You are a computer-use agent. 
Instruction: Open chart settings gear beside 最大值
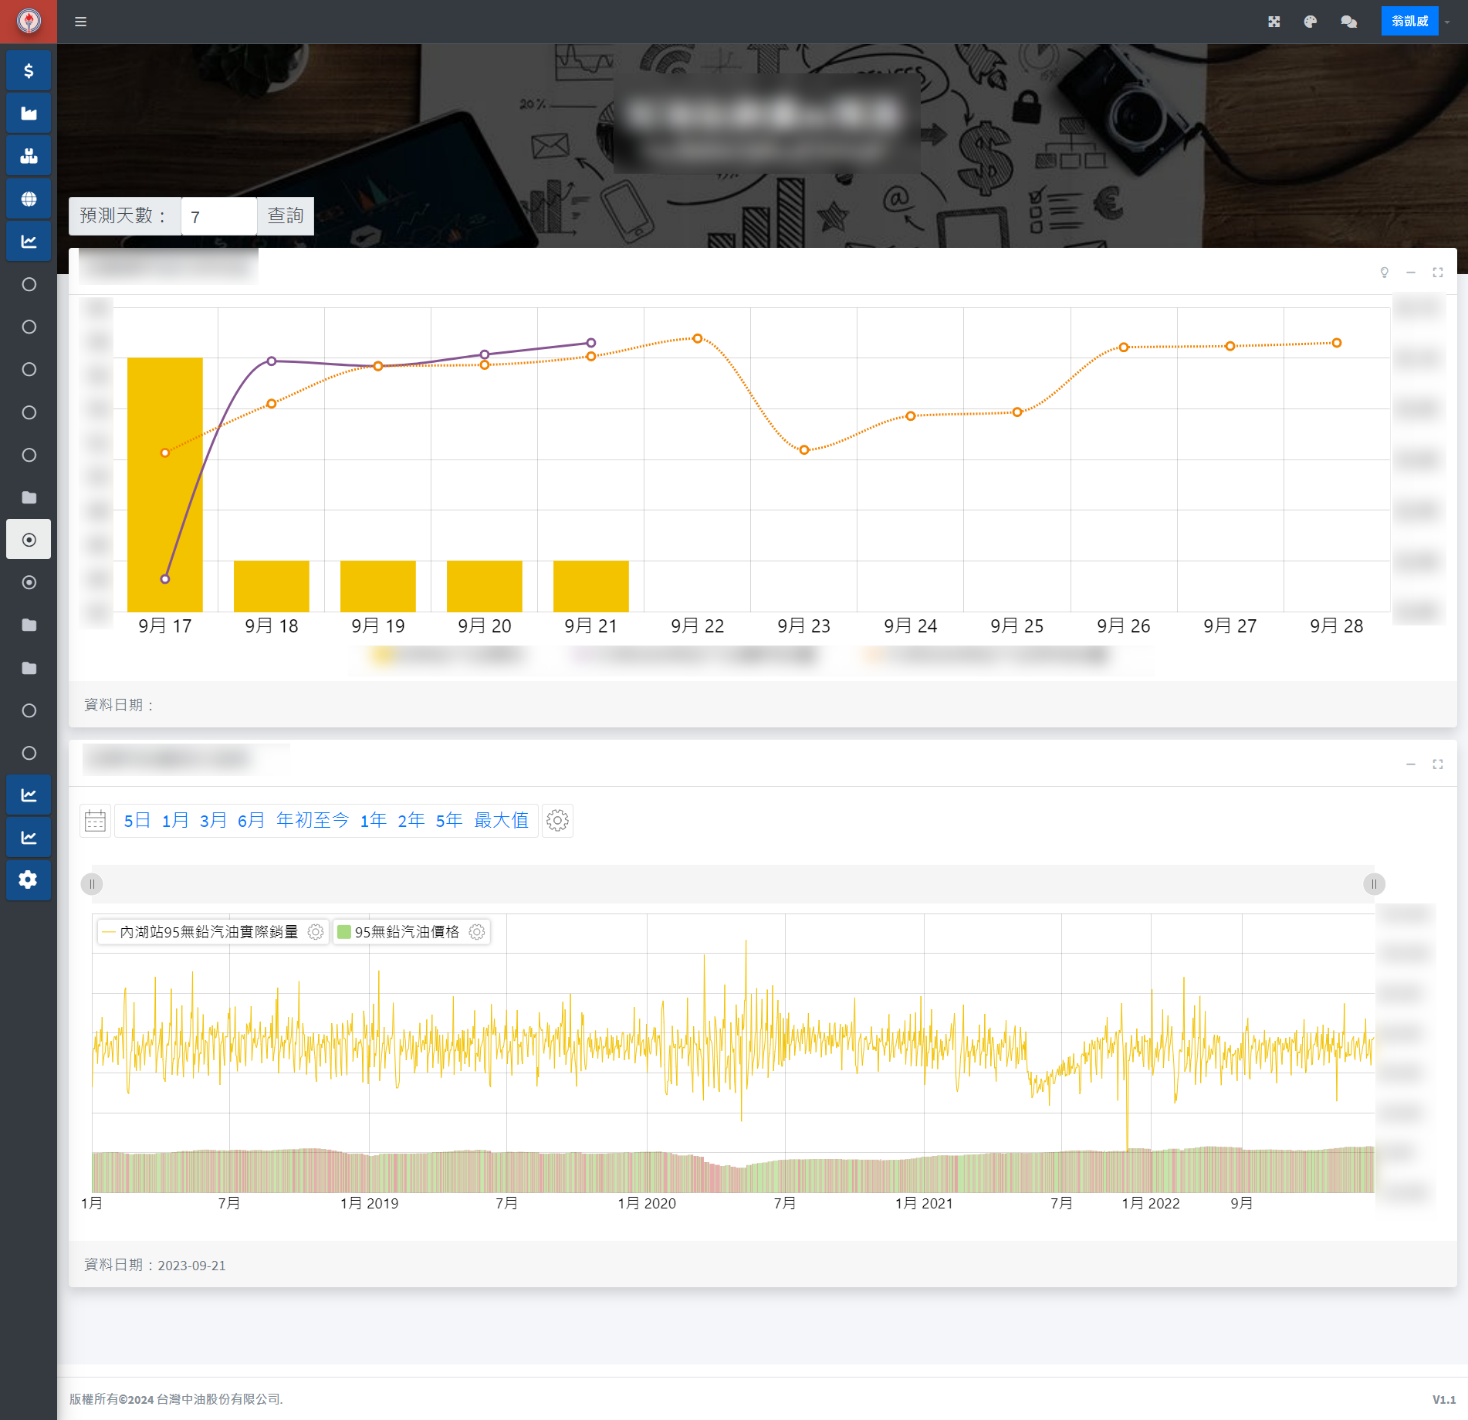coord(558,821)
